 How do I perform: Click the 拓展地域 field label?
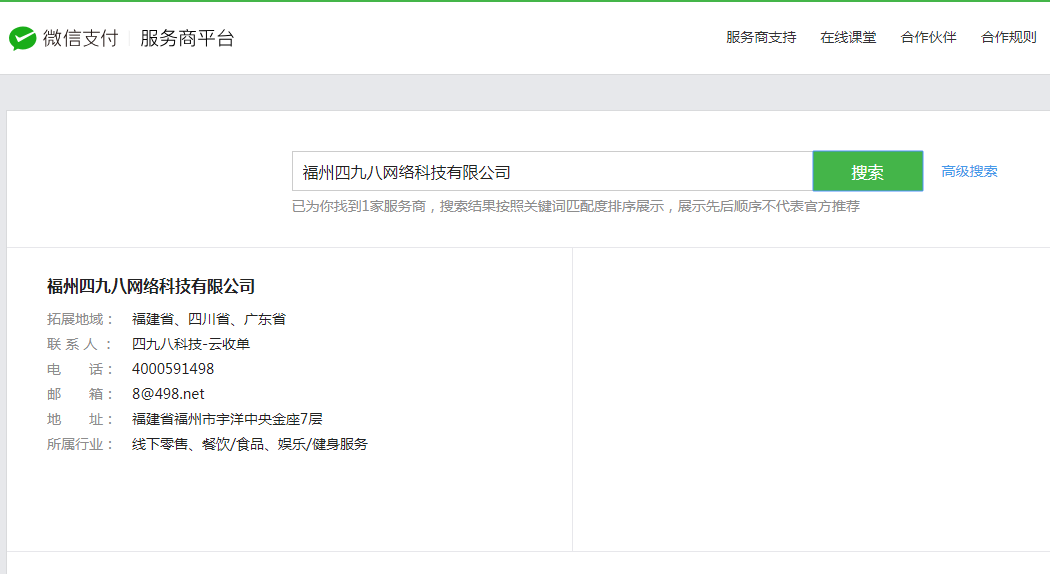point(80,319)
